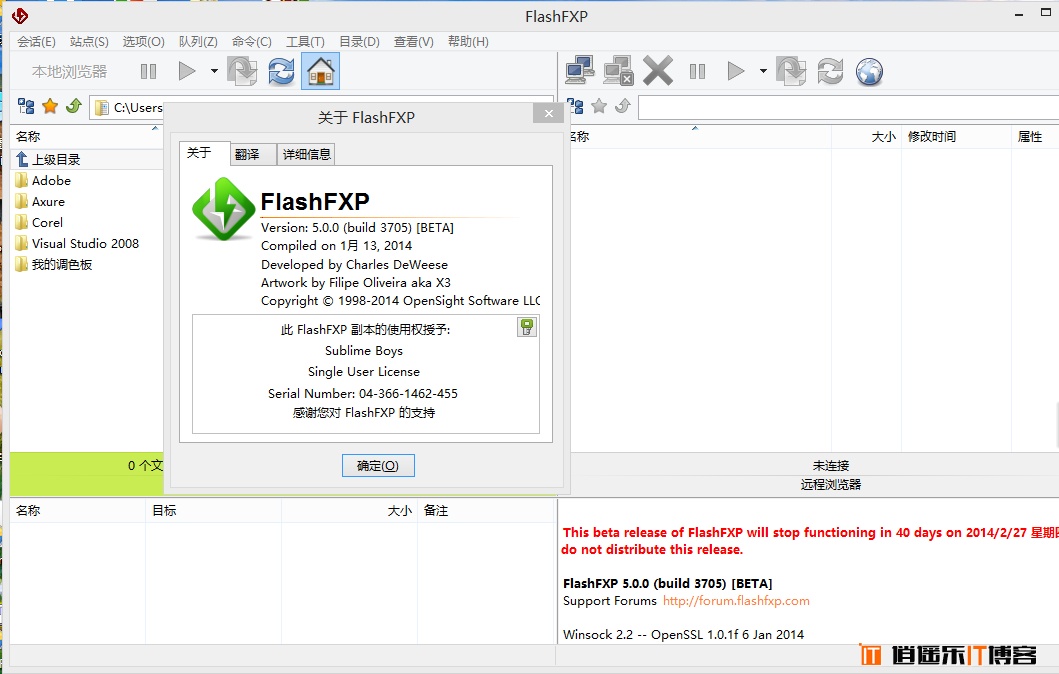The width and height of the screenshot is (1059, 674).
Task: Click the Serial Number text line
Action: tap(363, 394)
